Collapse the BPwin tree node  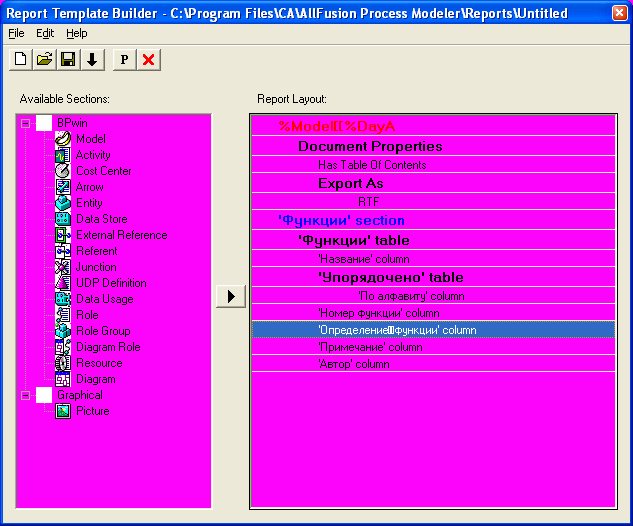click(x=25, y=123)
